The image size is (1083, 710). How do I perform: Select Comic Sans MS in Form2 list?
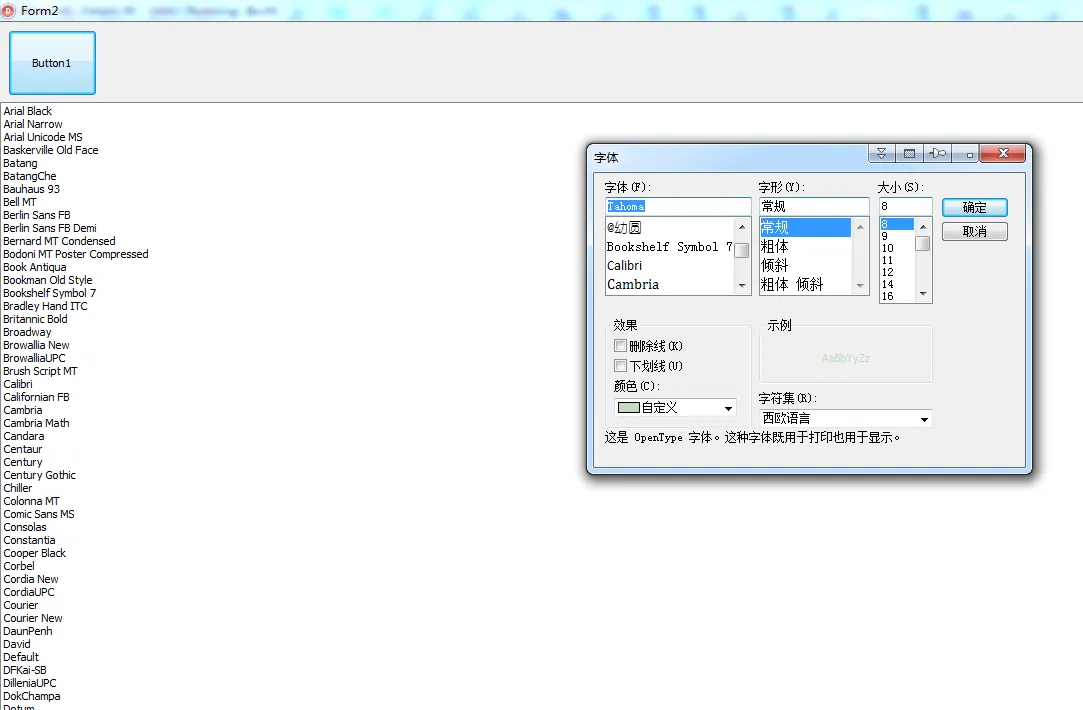pos(39,514)
